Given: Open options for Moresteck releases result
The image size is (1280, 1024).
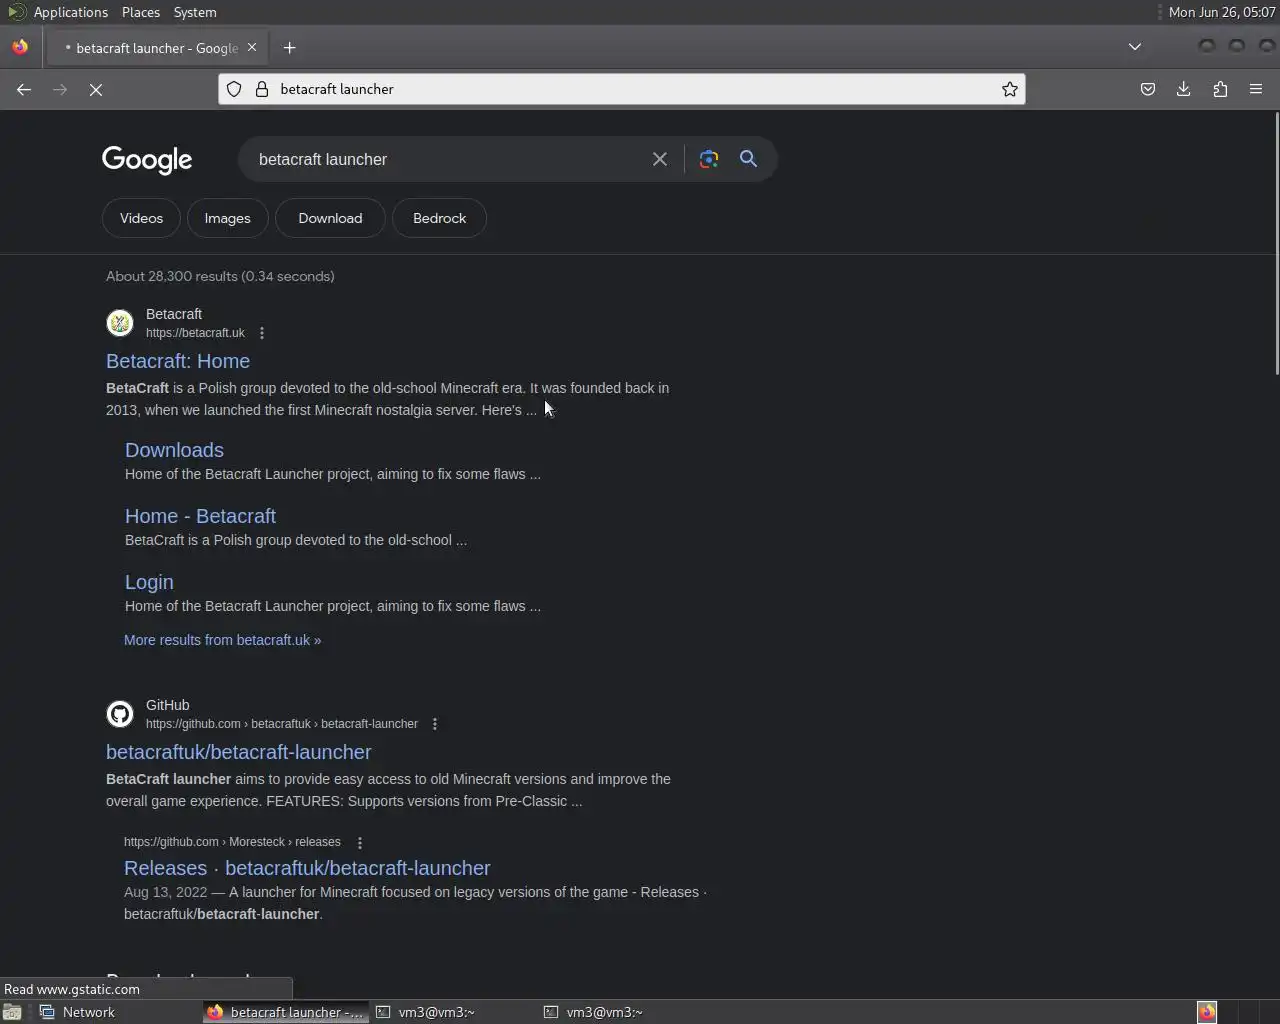Looking at the screenshot, I should tap(360, 843).
